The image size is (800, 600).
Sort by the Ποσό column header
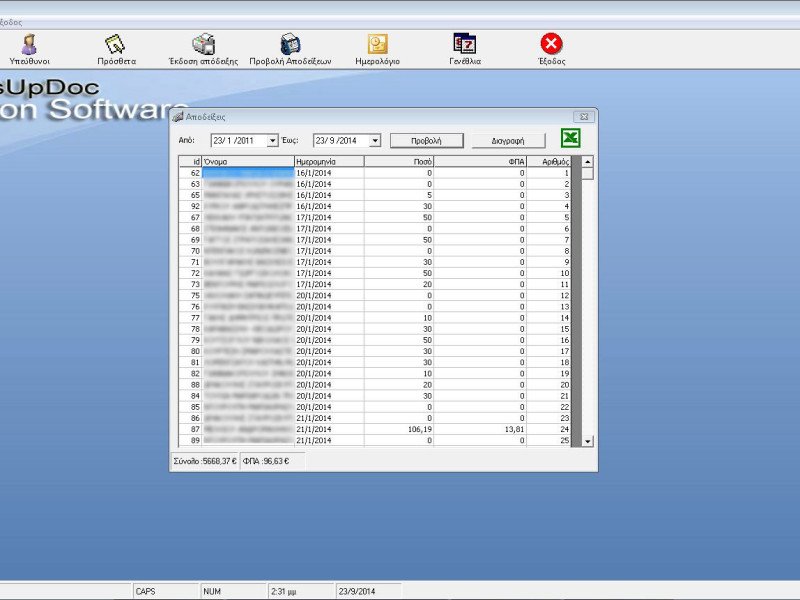pos(399,161)
